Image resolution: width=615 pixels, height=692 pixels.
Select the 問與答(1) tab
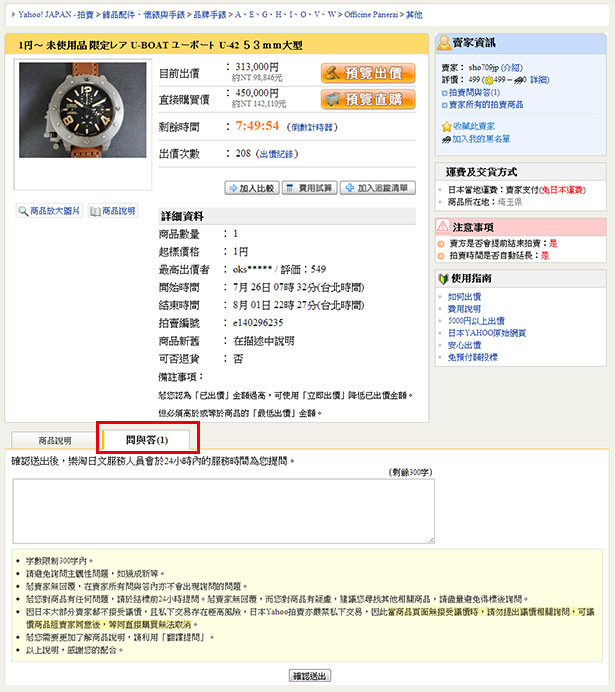coord(147,440)
